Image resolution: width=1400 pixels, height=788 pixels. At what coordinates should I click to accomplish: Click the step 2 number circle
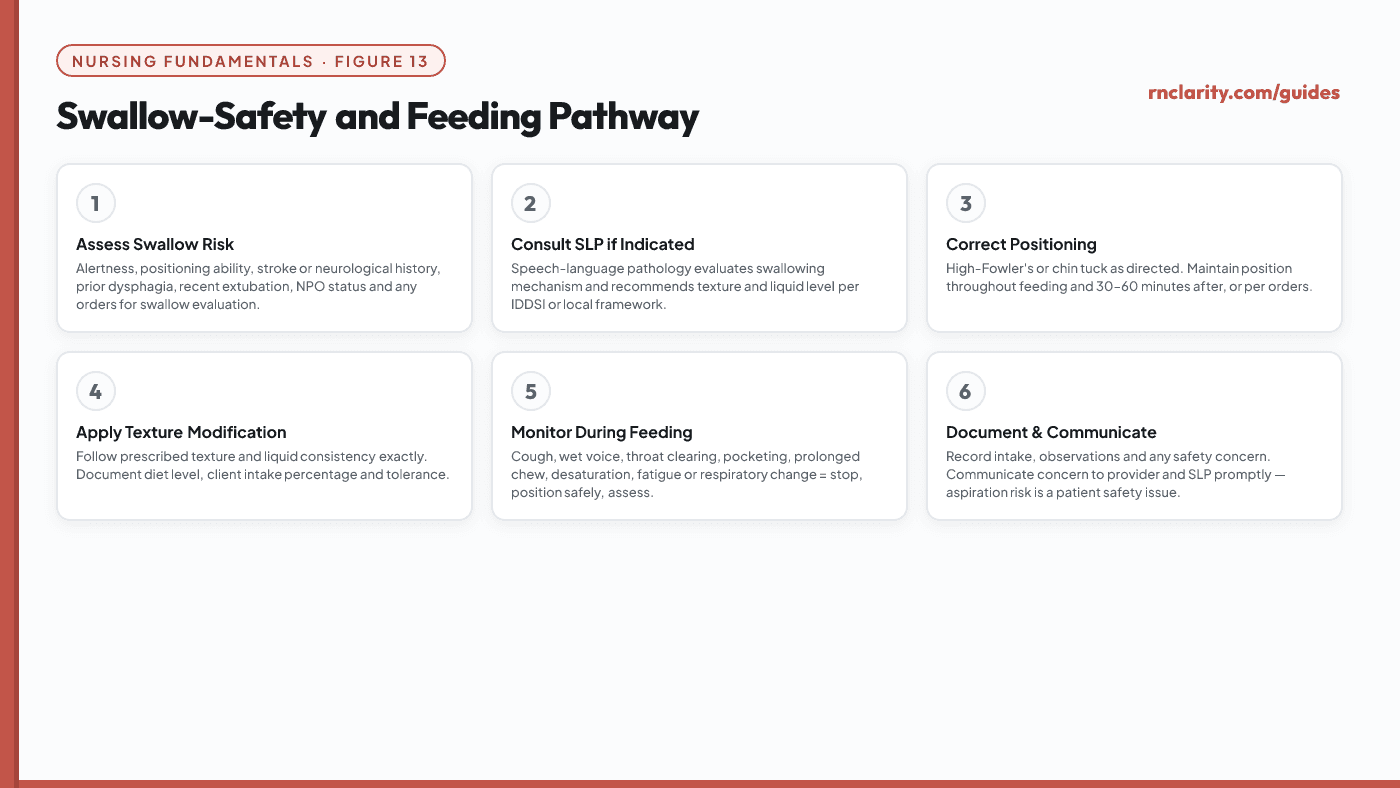[531, 204]
